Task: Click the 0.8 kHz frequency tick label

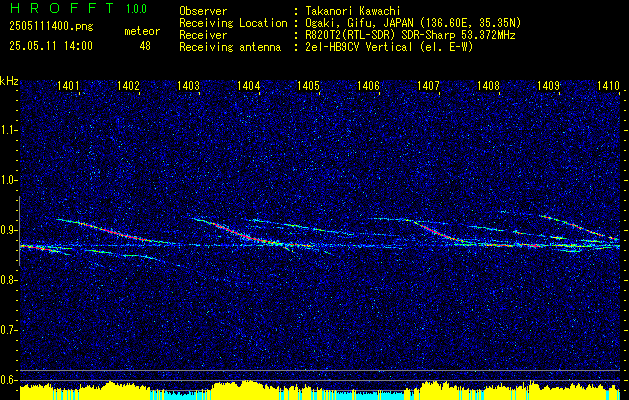Action: (7, 280)
